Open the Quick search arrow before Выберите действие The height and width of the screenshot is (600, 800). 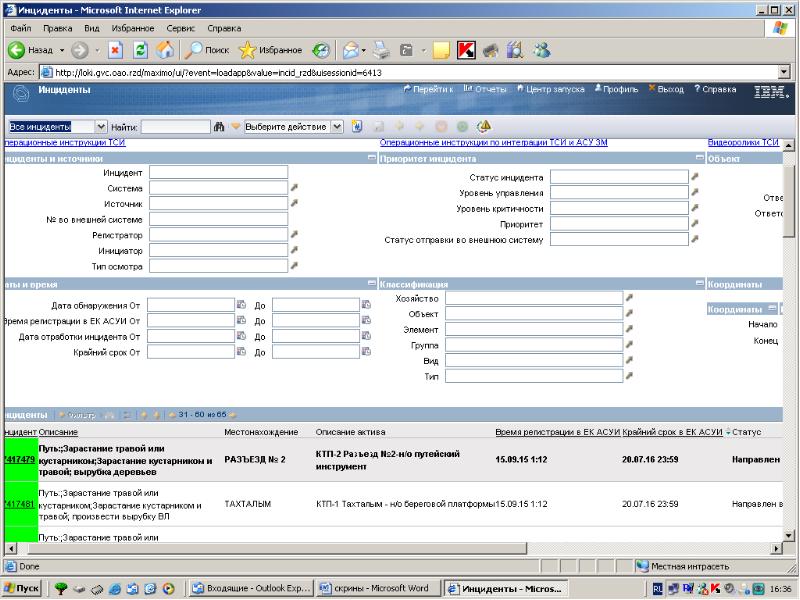pos(235,127)
